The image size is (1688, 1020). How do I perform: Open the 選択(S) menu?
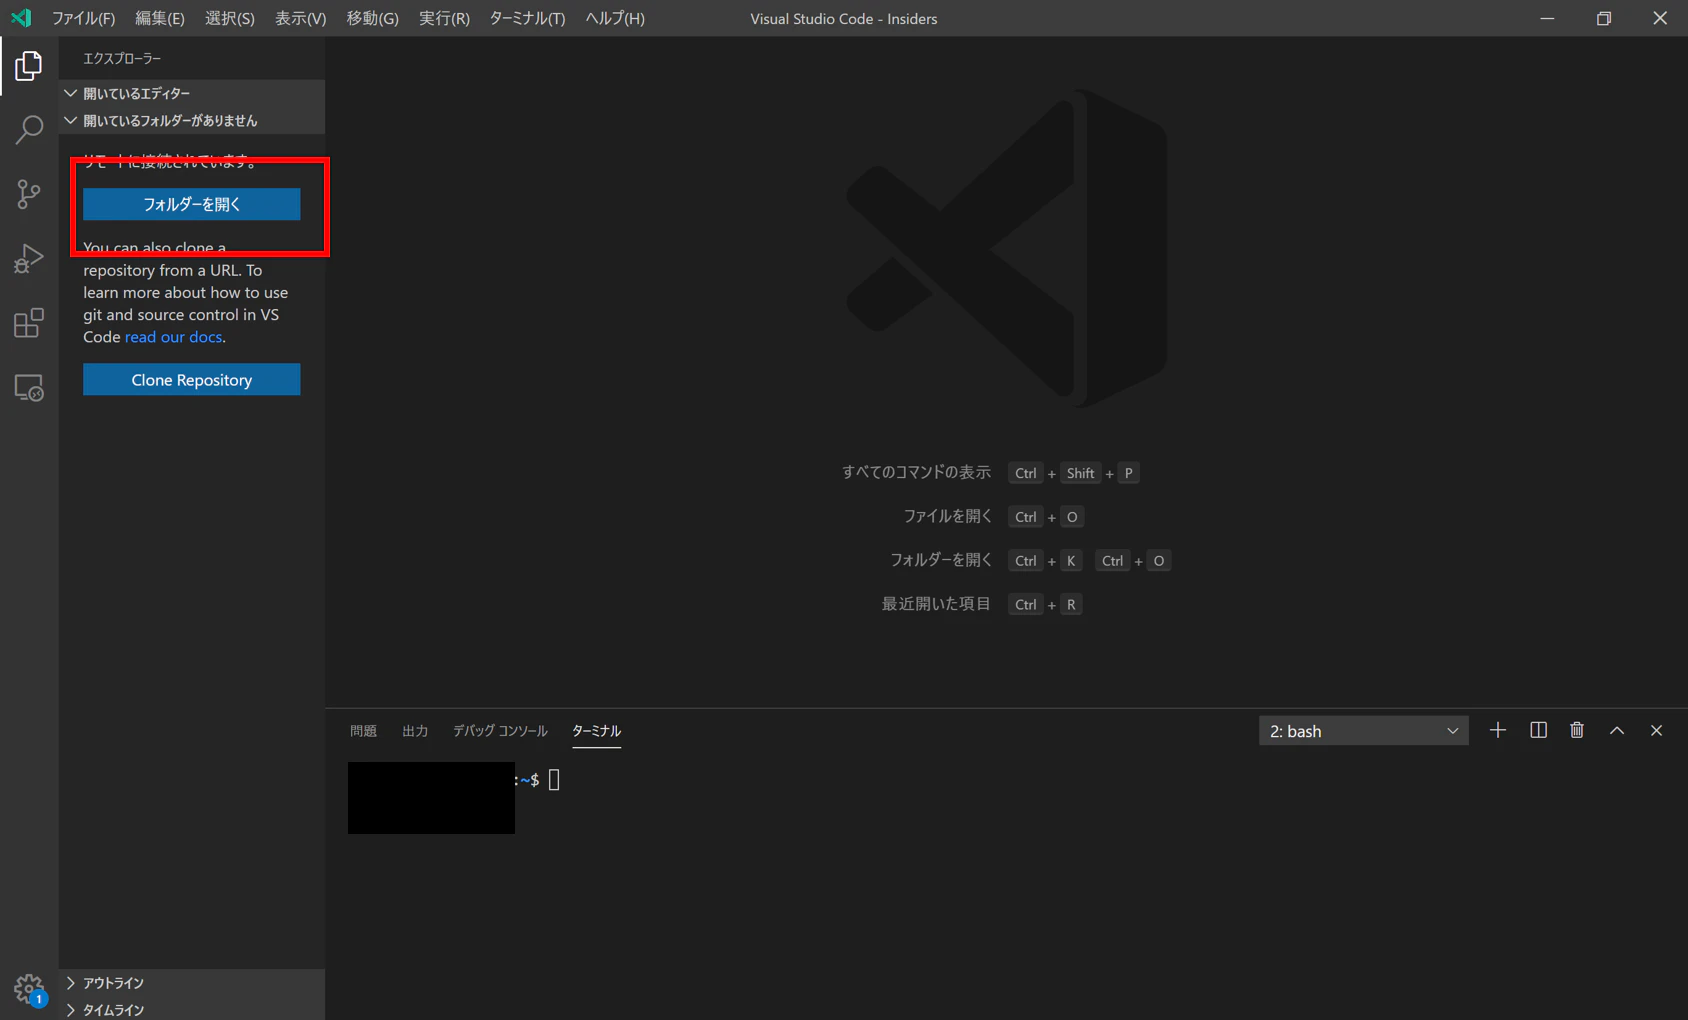pyautogui.click(x=230, y=18)
